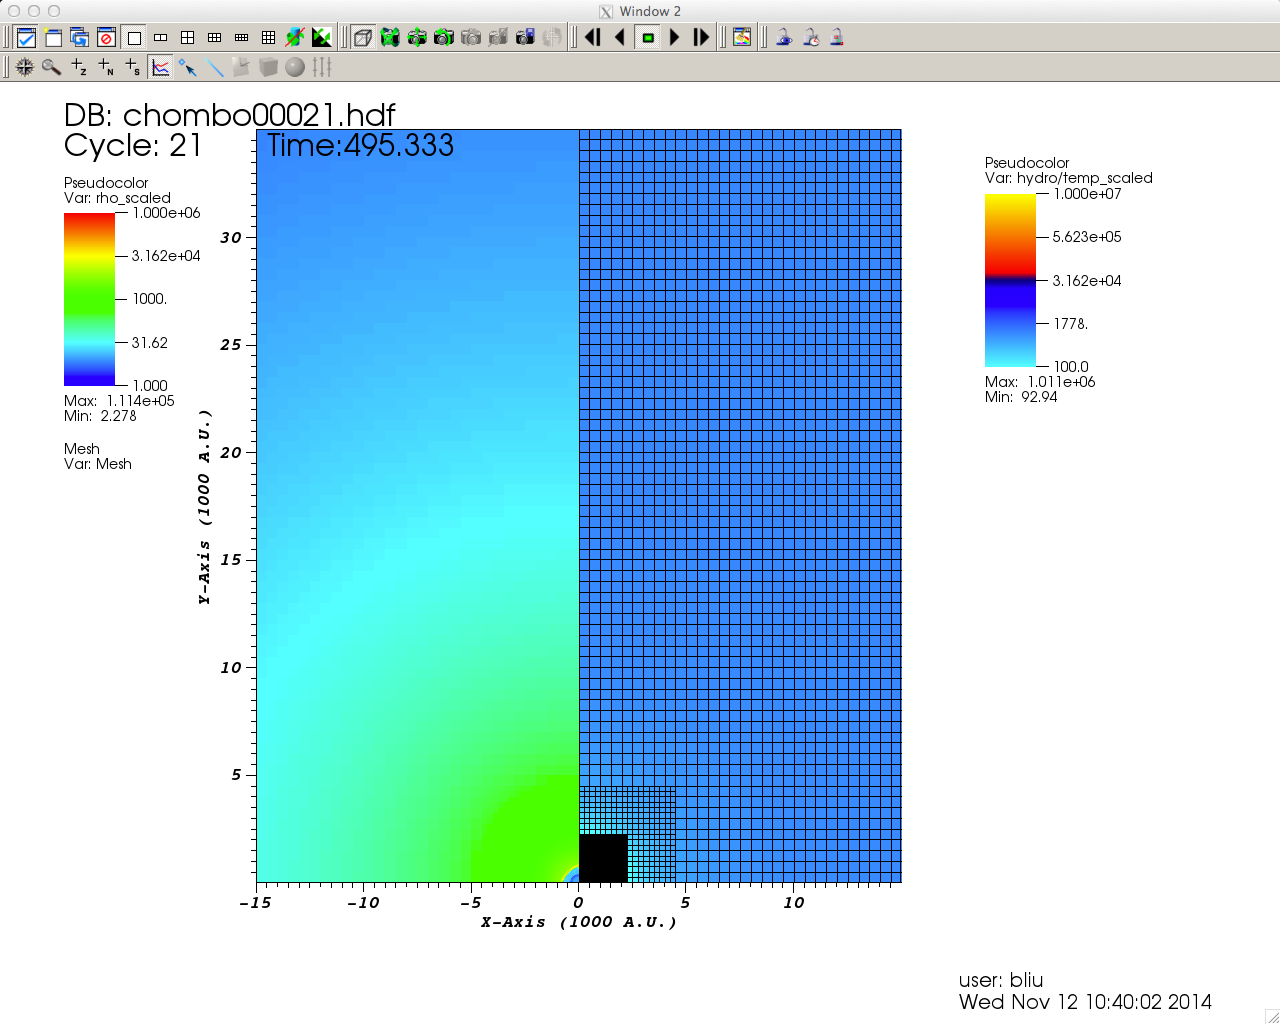Viewport: 1280px width, 1024px height.
Task: Select the Lineout curve mode
Action: [160, 67]
